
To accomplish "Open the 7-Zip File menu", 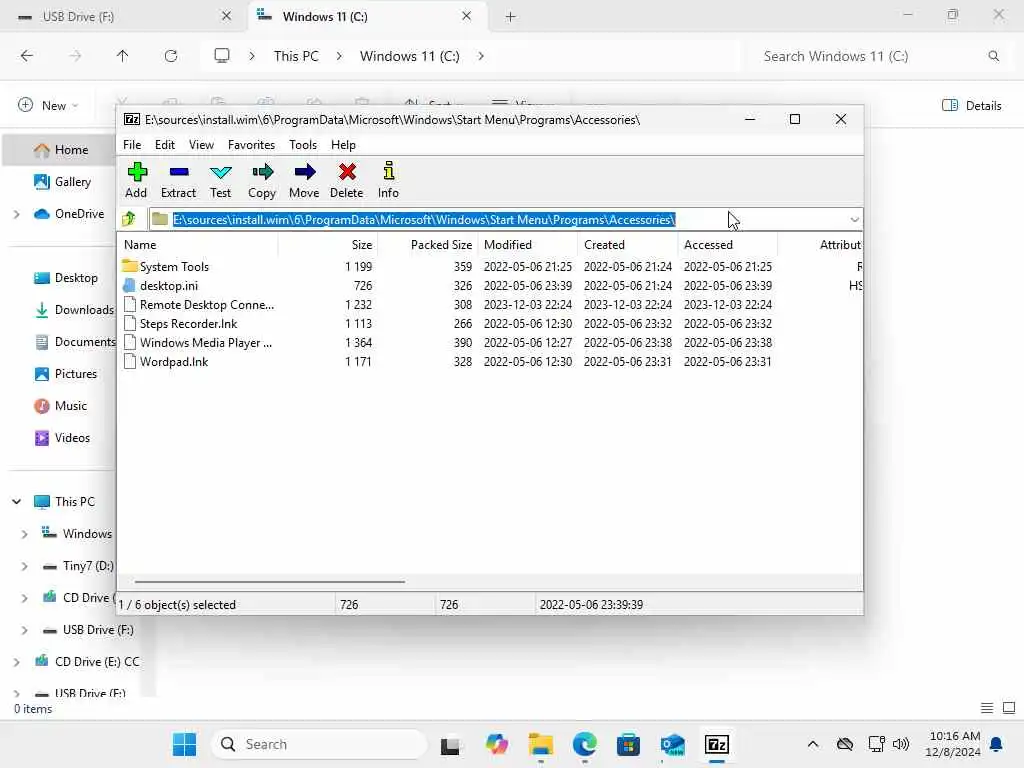I will [132, 145].
